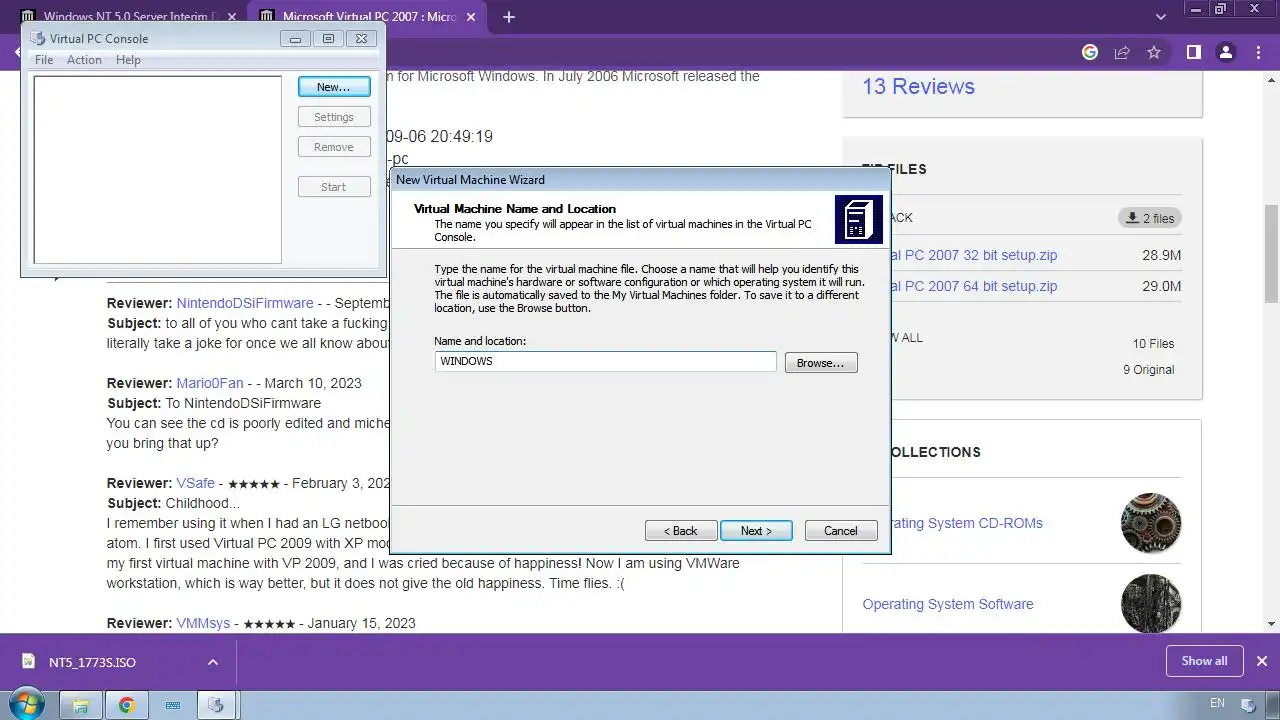Click the 9 Original count text
This screenshot has width=1280, height=720.
click(x=1149, y=370)
